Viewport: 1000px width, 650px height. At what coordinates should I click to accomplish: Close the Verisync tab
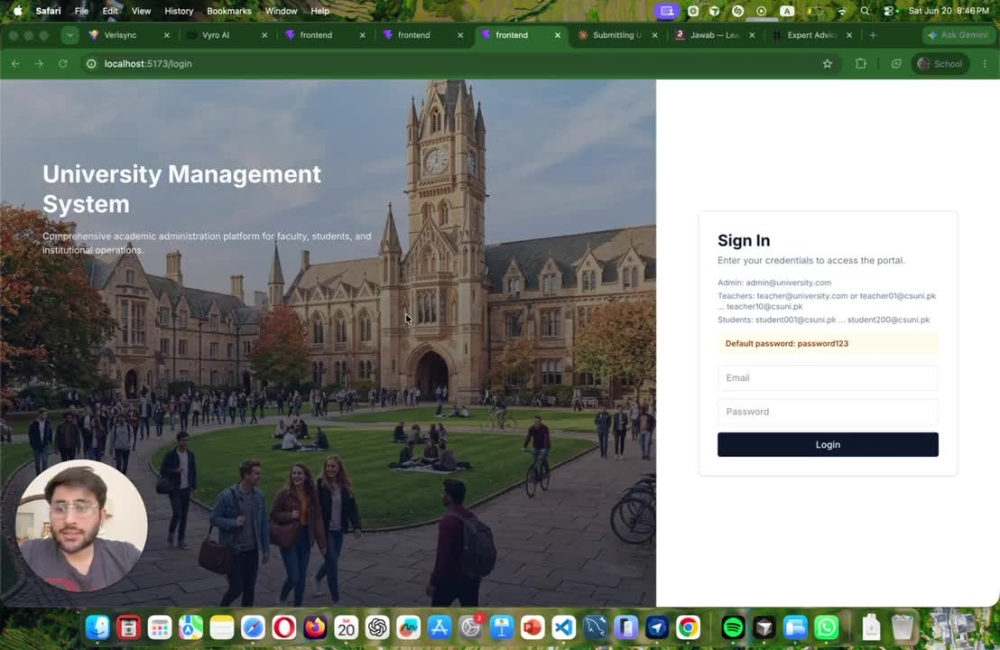click(166, 35)
